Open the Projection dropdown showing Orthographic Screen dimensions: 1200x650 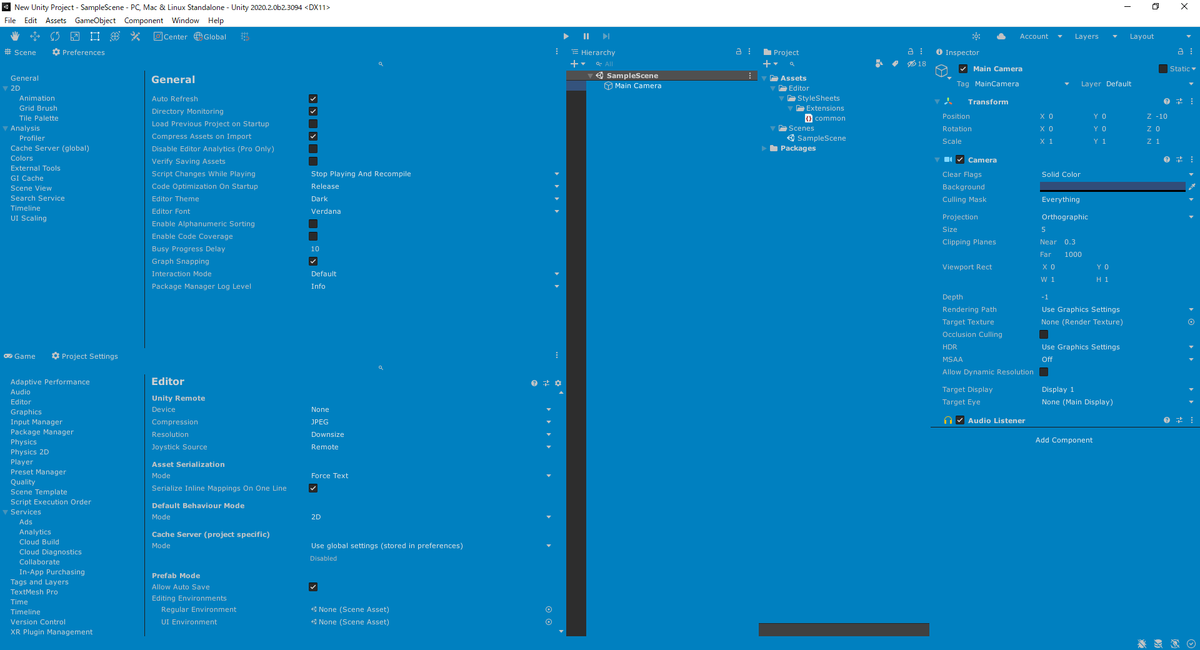click(1117, 217)
